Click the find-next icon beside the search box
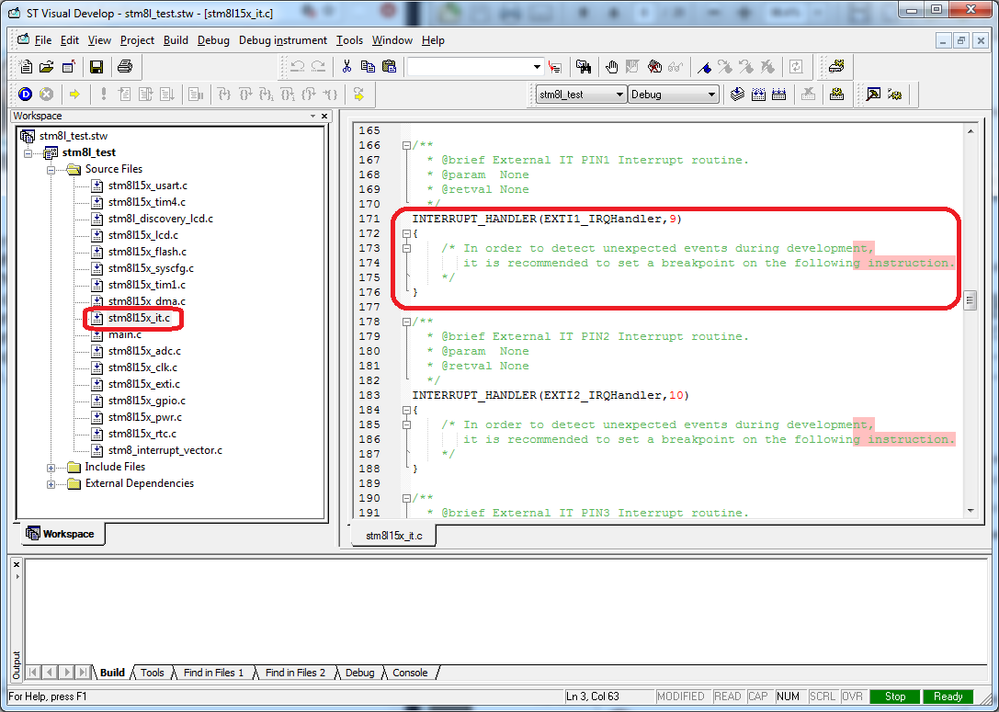The height and width of the screenshot is (712, 999). pyautogui.click(x=555, y=67)
